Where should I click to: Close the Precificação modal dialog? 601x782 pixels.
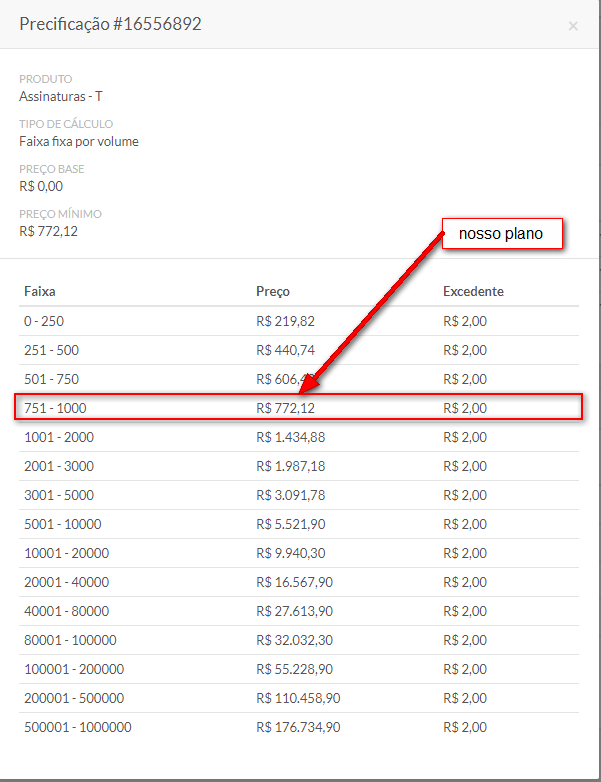pos(573,26)
